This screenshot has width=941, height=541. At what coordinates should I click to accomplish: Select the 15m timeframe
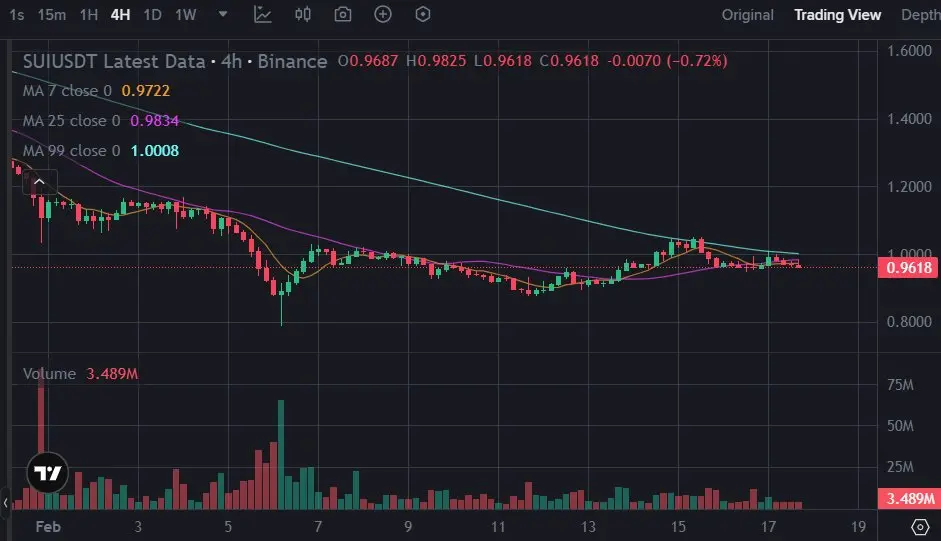[x=52, y=15]
